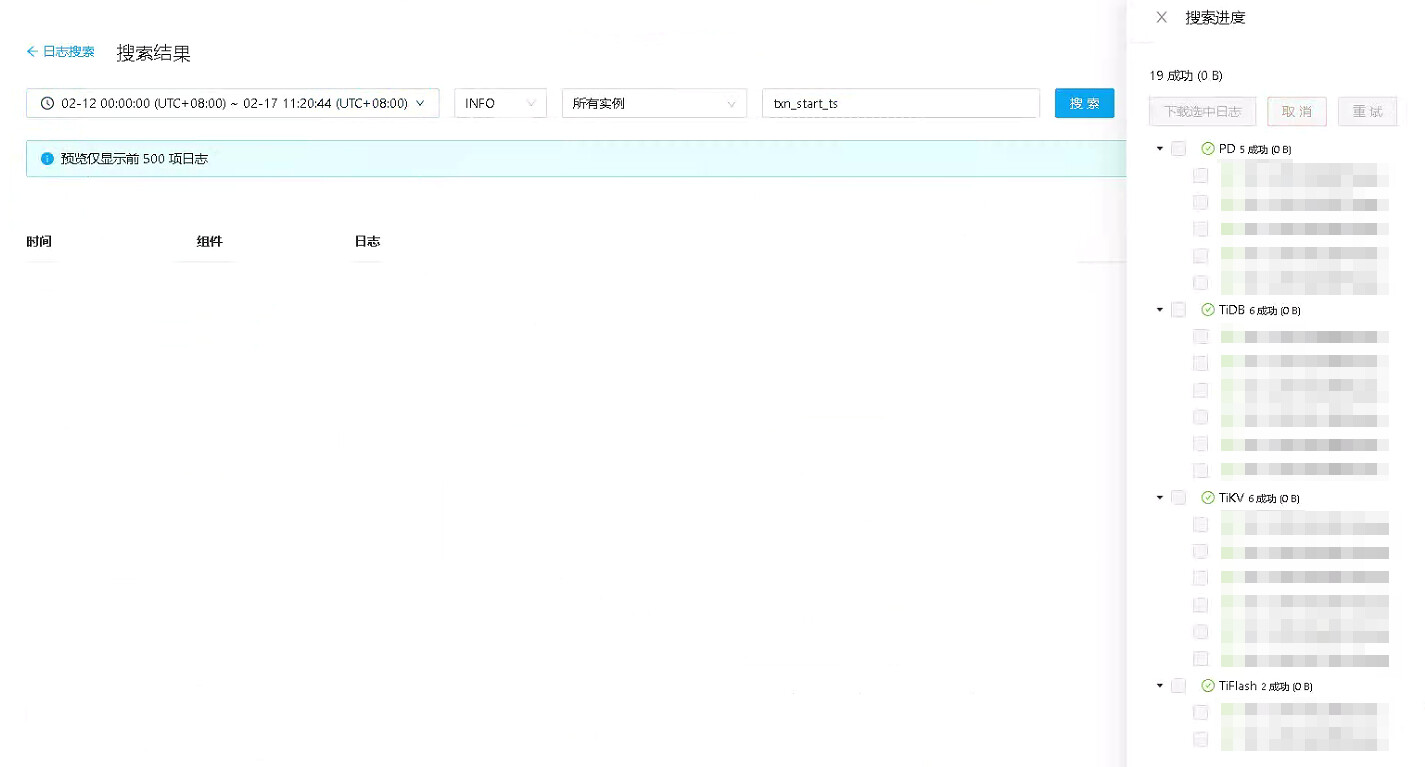The height and width of the screenshot is (767, 1425).
Task: Click the green success icon beside TiDB
Action: (x=1208, y=310)
